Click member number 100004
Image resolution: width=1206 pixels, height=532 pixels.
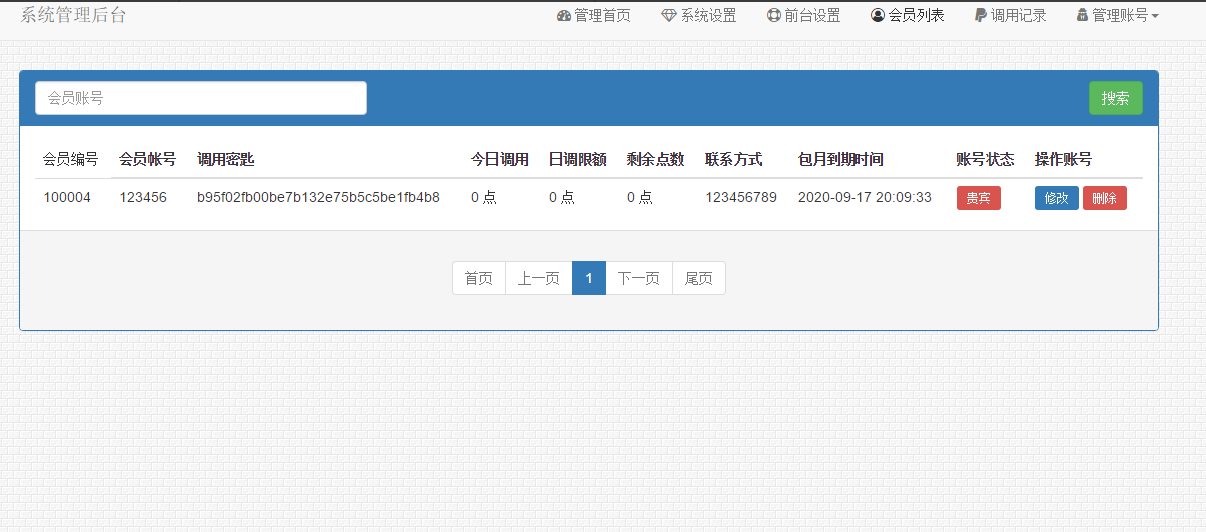click(x=67, y=198)
